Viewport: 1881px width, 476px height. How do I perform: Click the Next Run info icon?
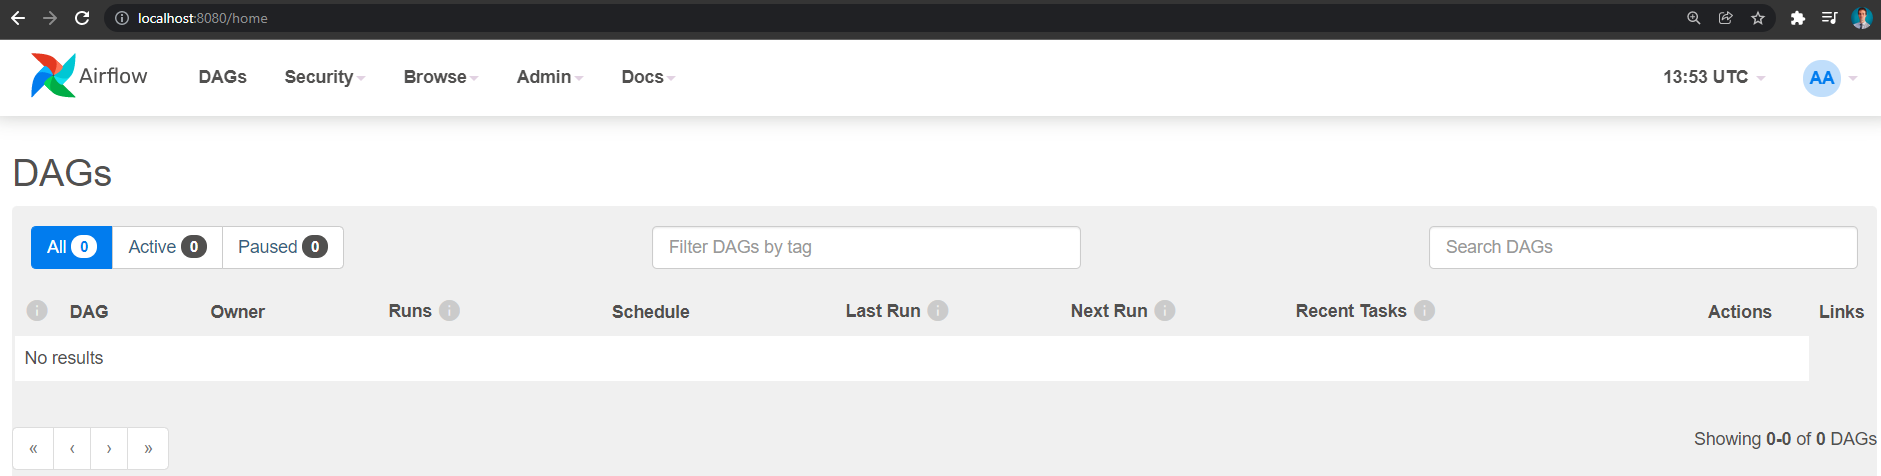pyautogui.click(x=1165, y=311)
